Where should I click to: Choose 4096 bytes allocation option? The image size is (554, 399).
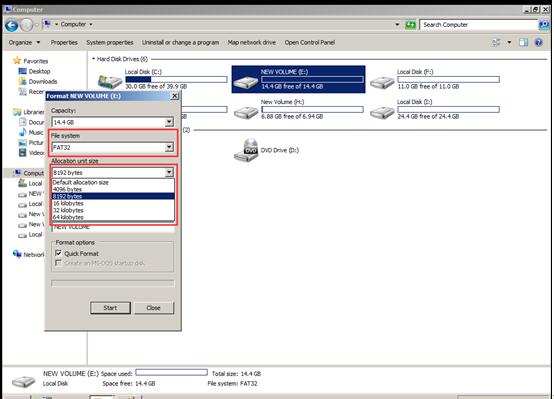113,189
